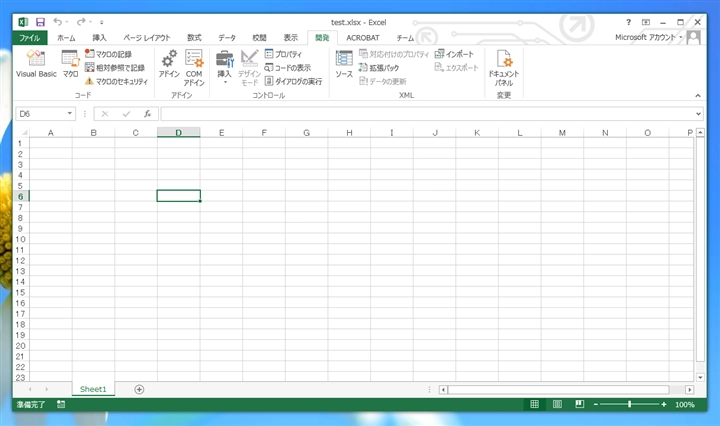720x426 pixels.
Task: Start マクロの記録 macro recording
Action: coord(108,54)
